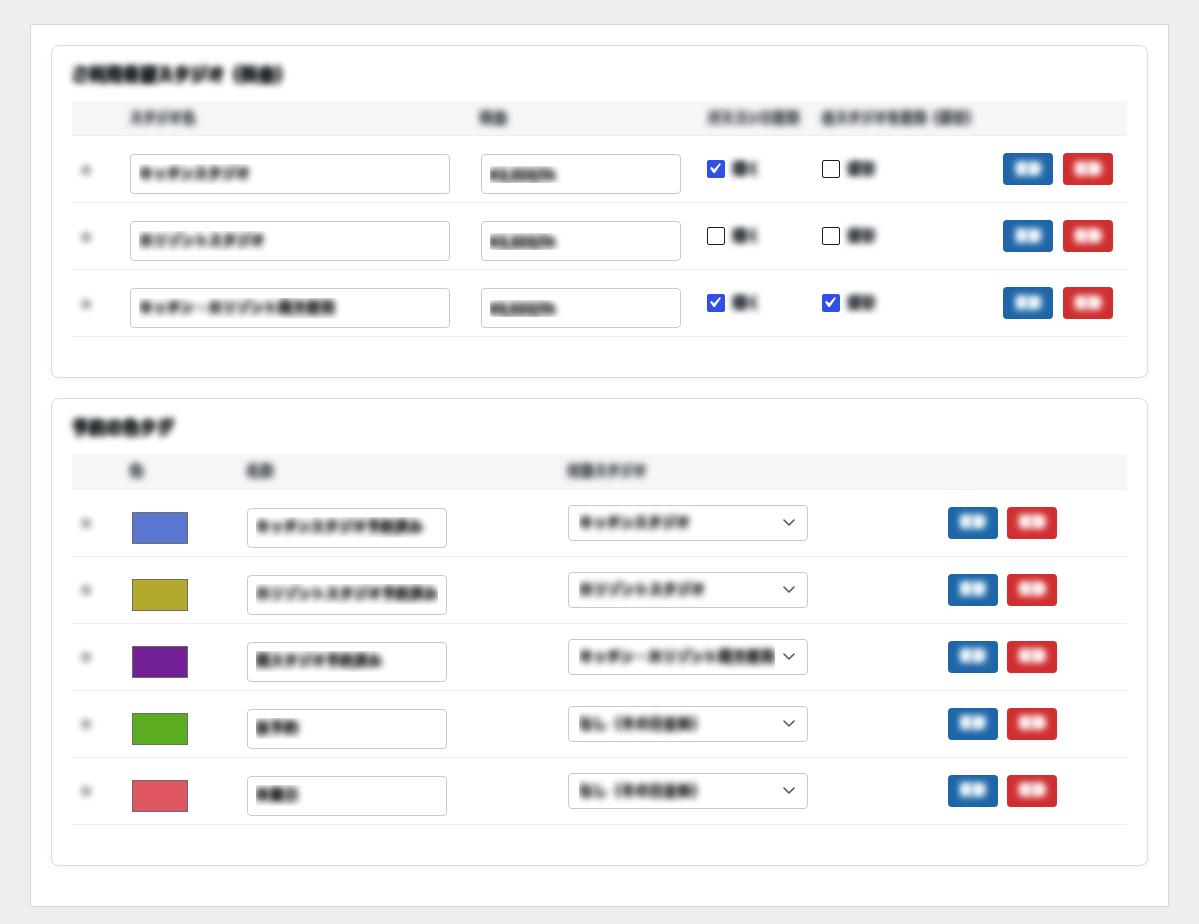This screenshot has height=924, width=1199.
Task: Open the studio dropdown in the blue tag row
Action: (687, 523)
